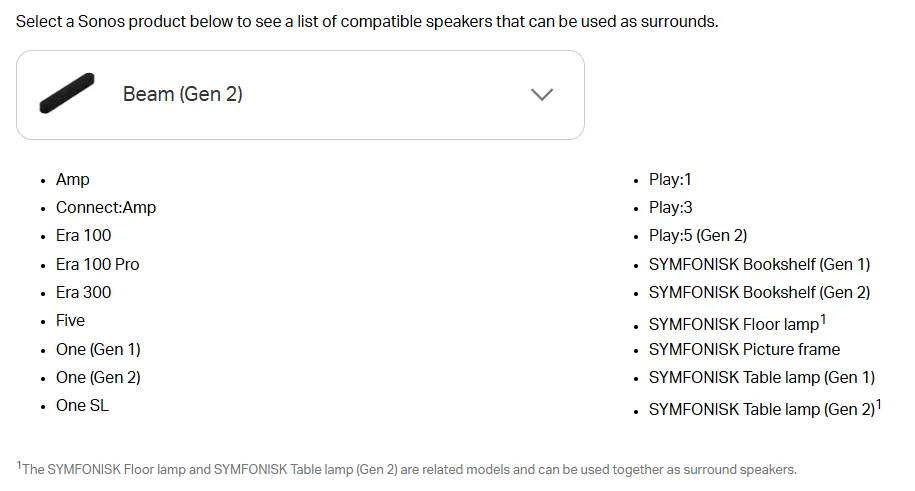The image size is (915, 491).
Task: Click the Play:5 (Gen 2) entry
Action: (x=698, y=235)
